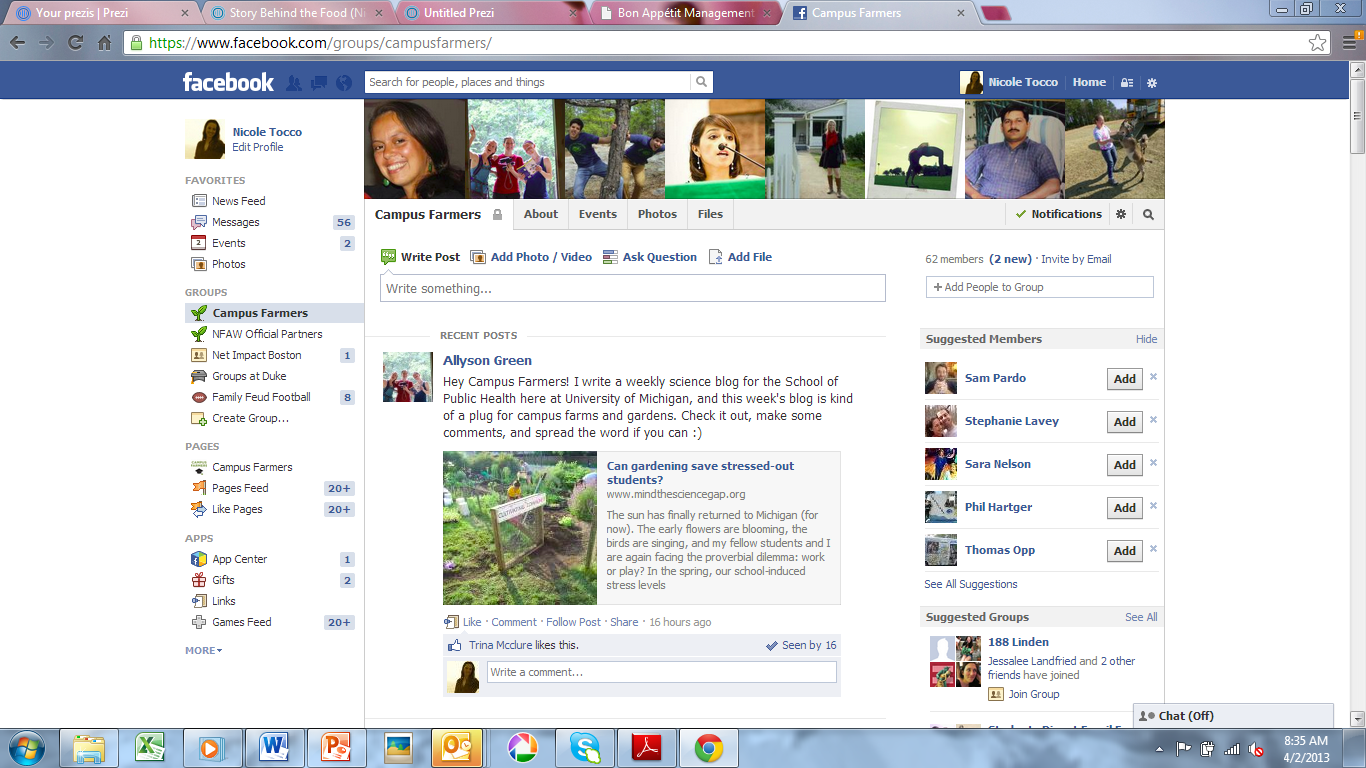The image size is (1366, 768).
Task: Open Gifts app in sidebar
Action: click(223, 580)
